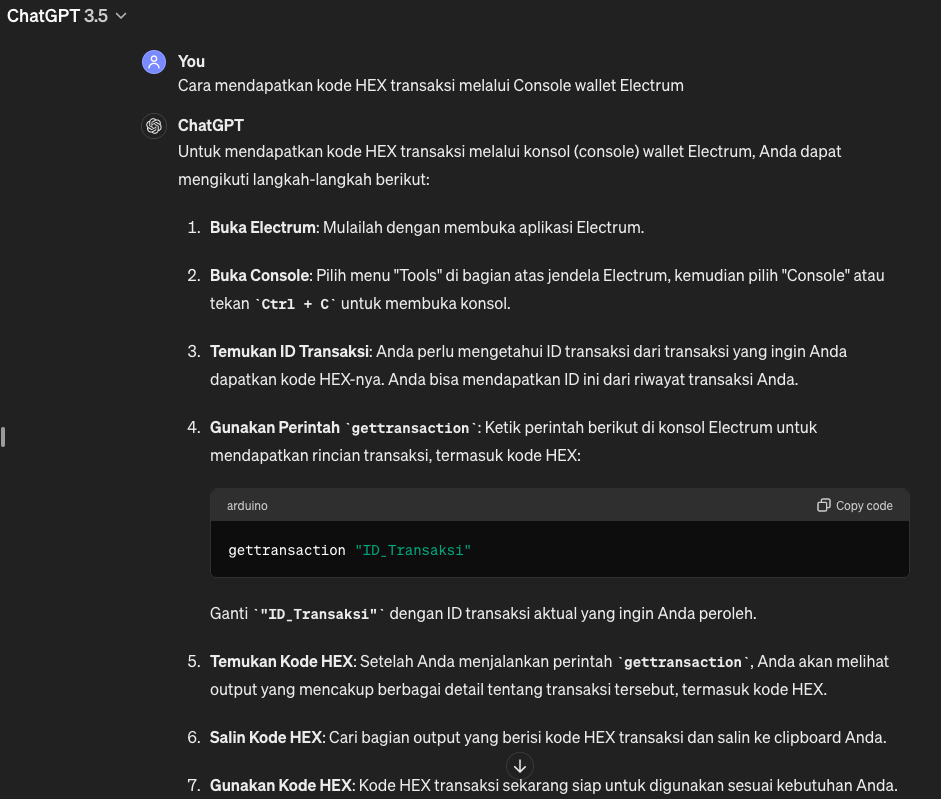
Task: Click the "ChatGPT" sender name above the reply
Action: click(x=211, y=125)
